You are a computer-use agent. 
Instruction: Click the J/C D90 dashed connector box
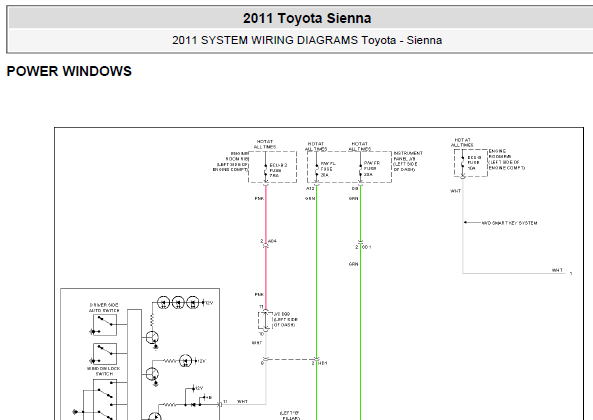[x=265, y=320]
